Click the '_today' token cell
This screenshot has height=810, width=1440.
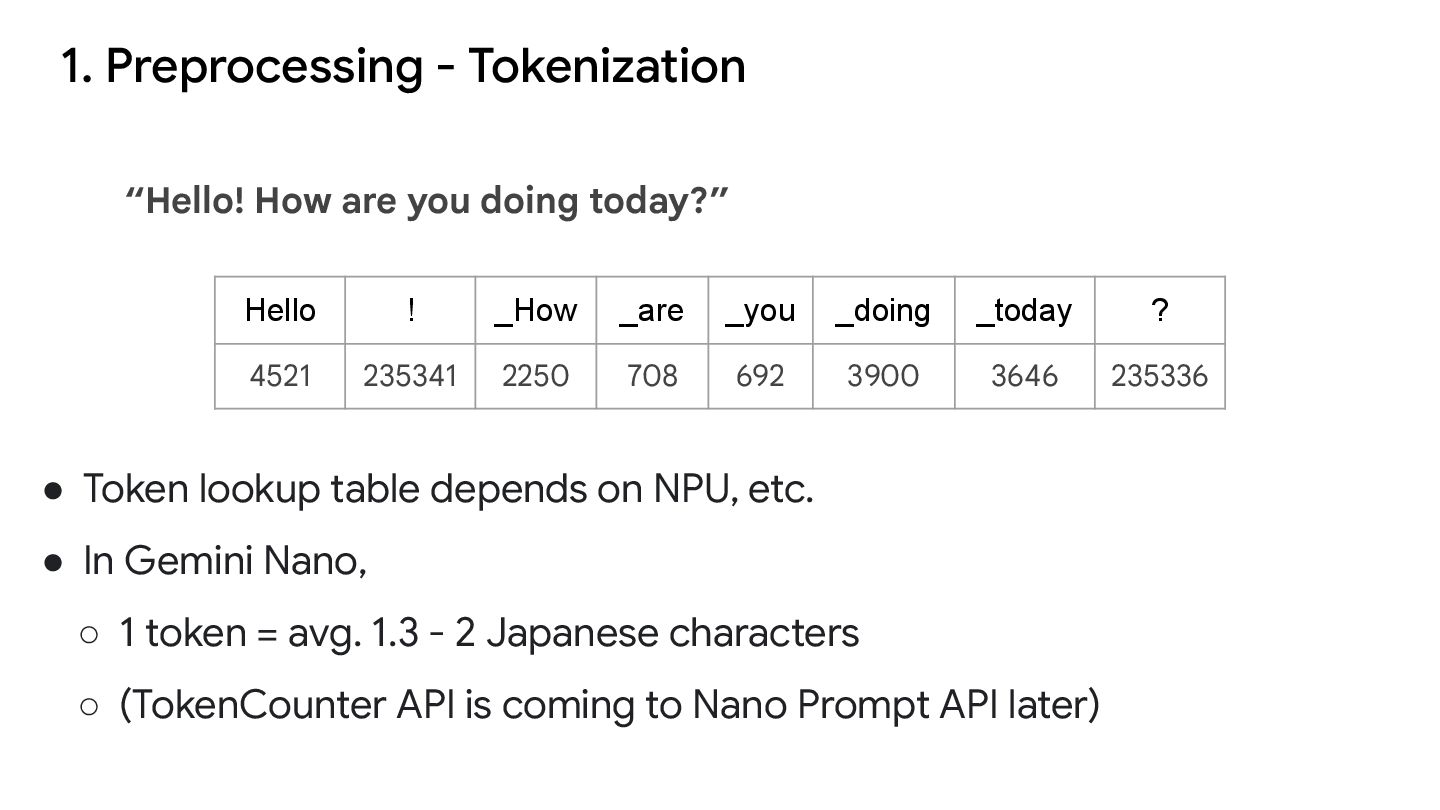click(x=1024, y=311)
